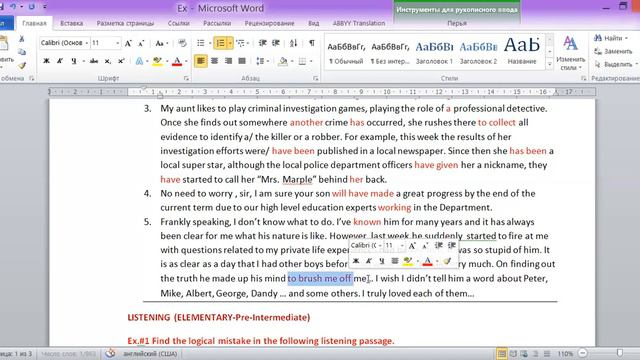Open borders dropdown in paragraph group

(311, 61)
